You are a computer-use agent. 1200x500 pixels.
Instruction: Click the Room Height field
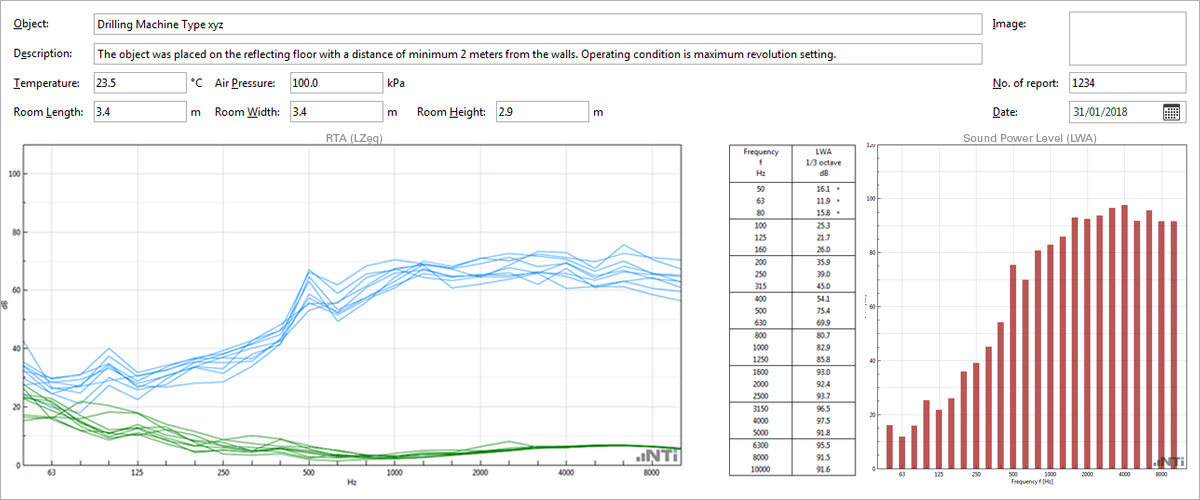(540, 112)
